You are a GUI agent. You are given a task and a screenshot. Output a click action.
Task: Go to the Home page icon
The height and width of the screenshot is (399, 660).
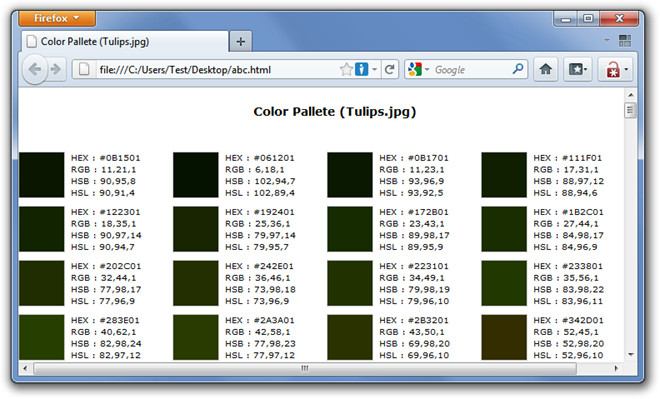click(546, 69)
